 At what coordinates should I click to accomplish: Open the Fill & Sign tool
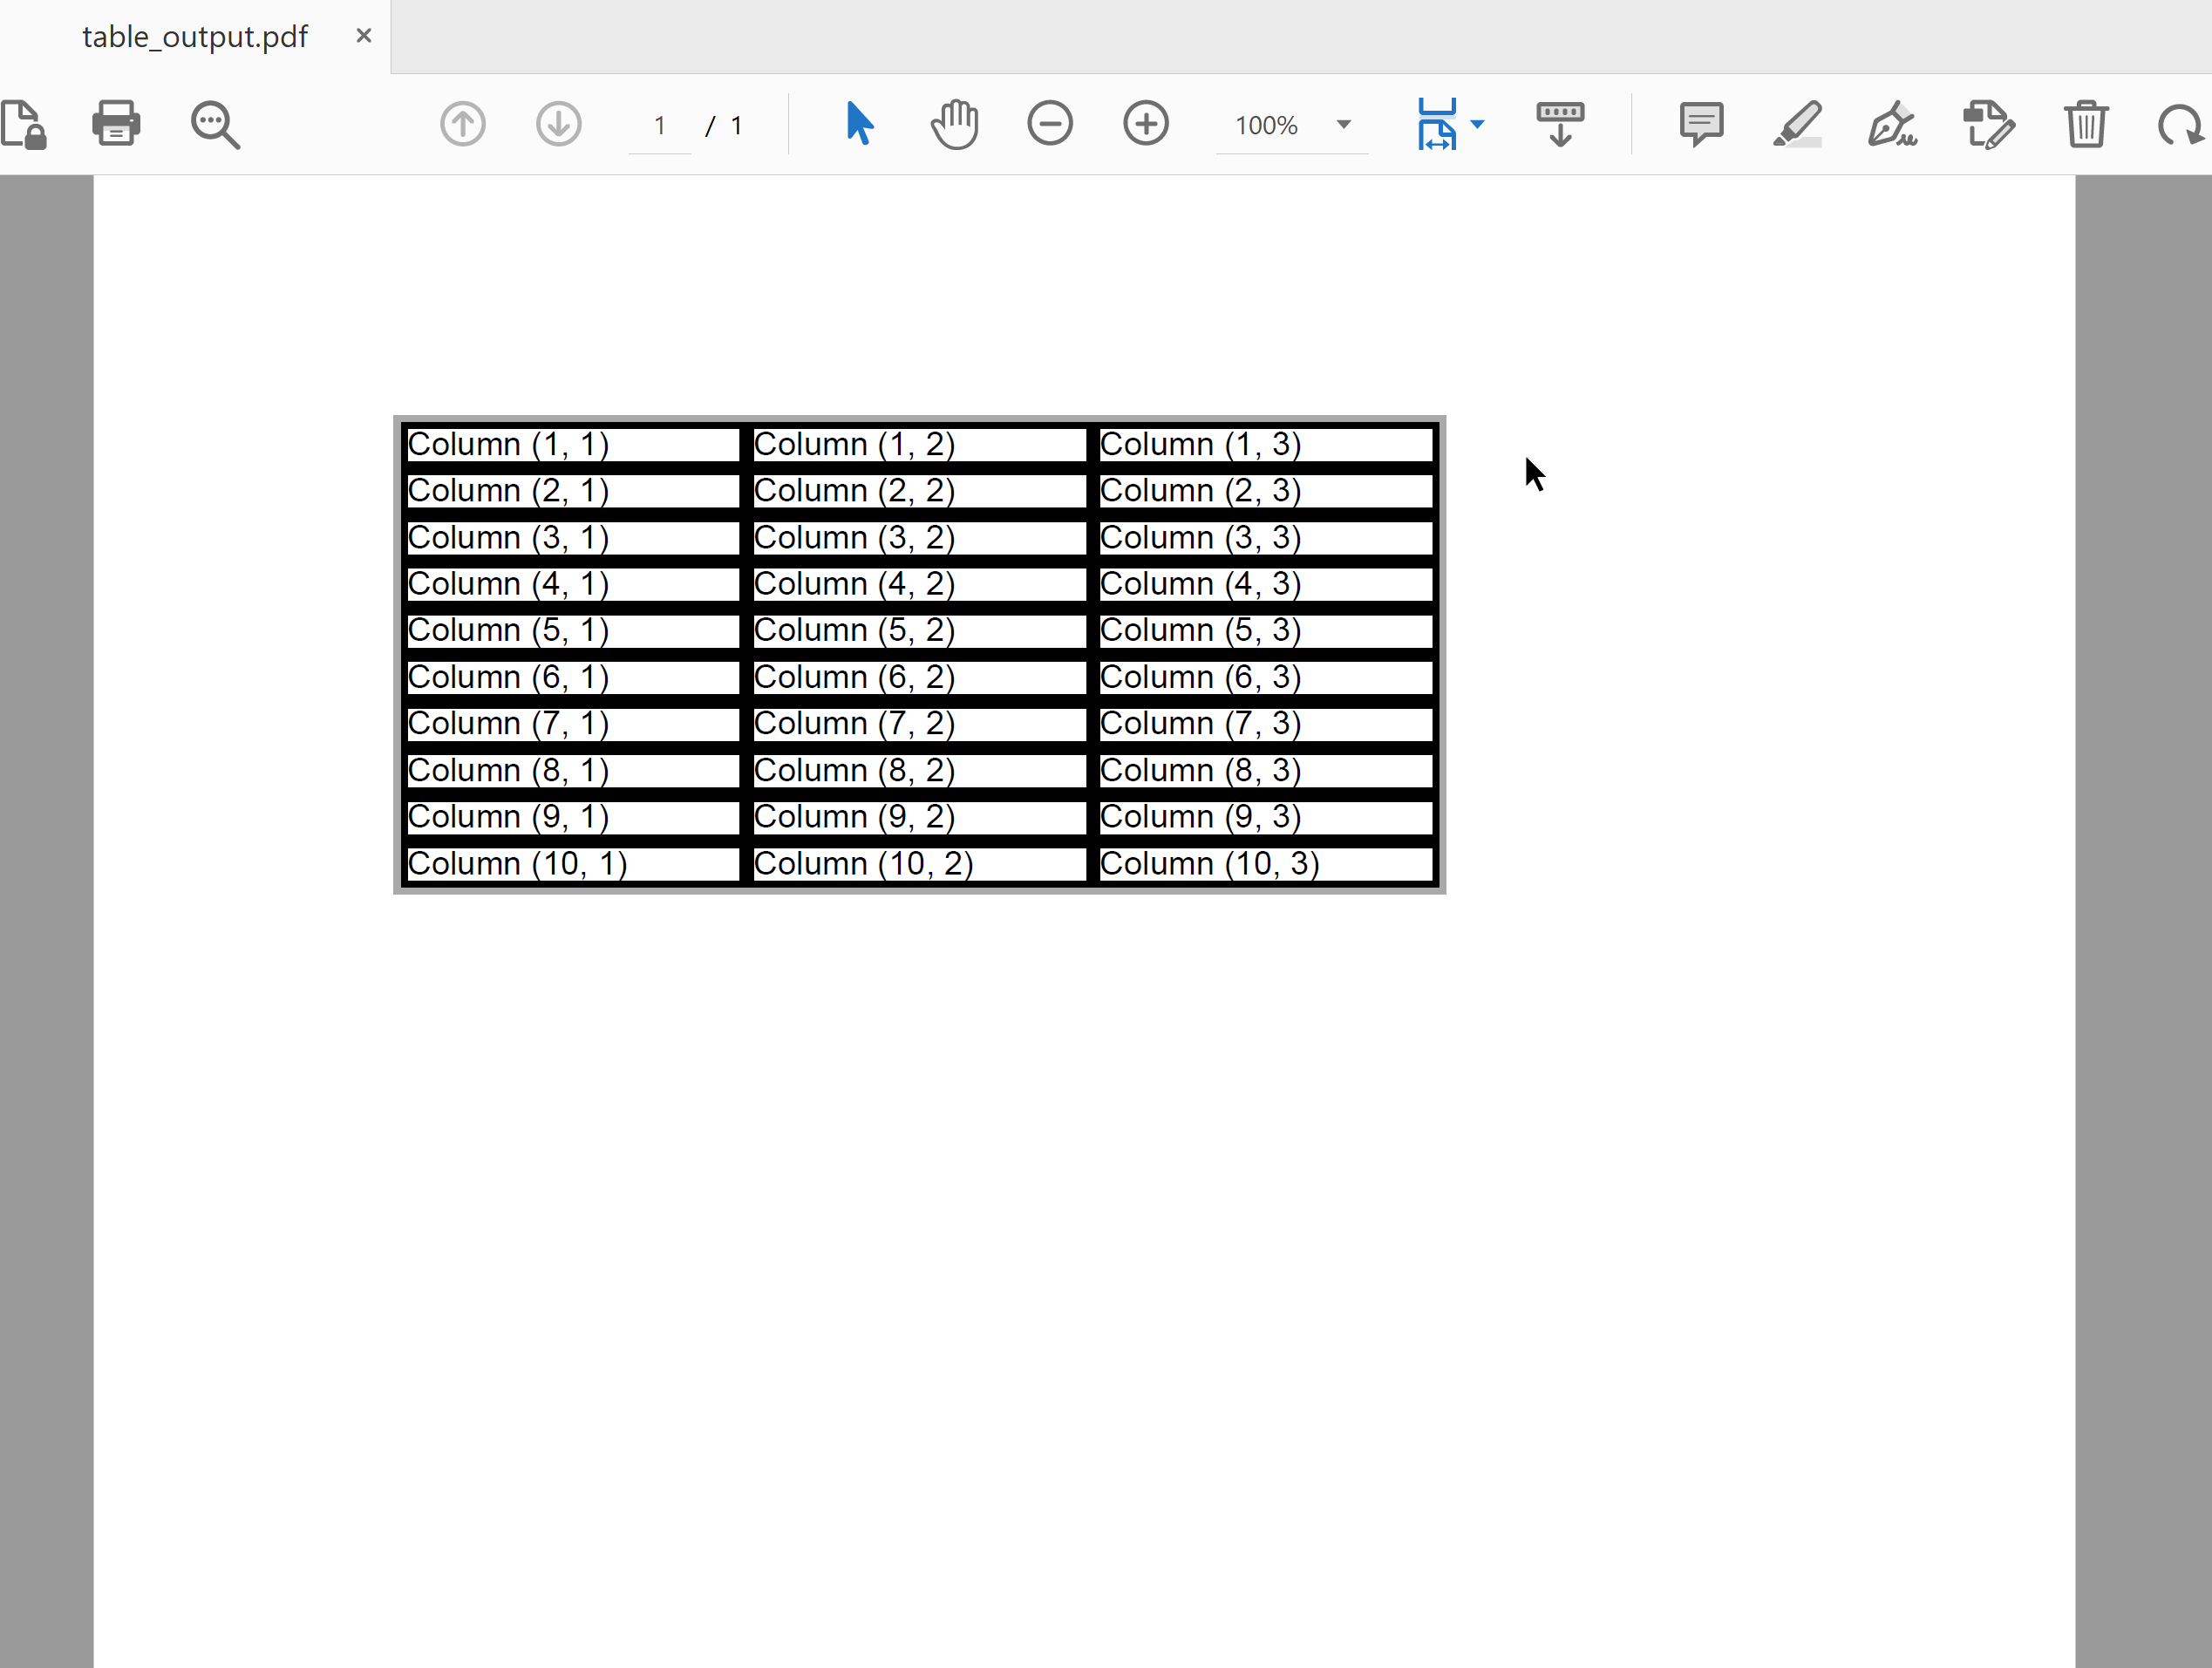[1893, 124]
